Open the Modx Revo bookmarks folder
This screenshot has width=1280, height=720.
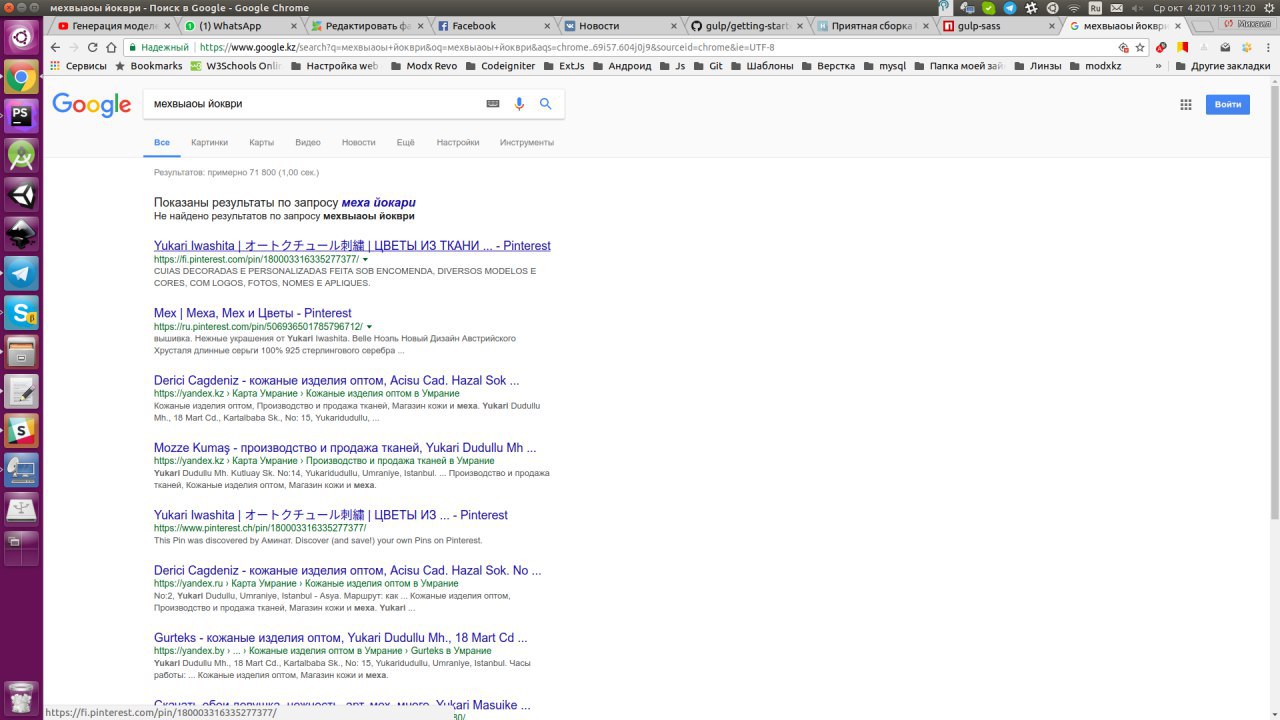423,66
